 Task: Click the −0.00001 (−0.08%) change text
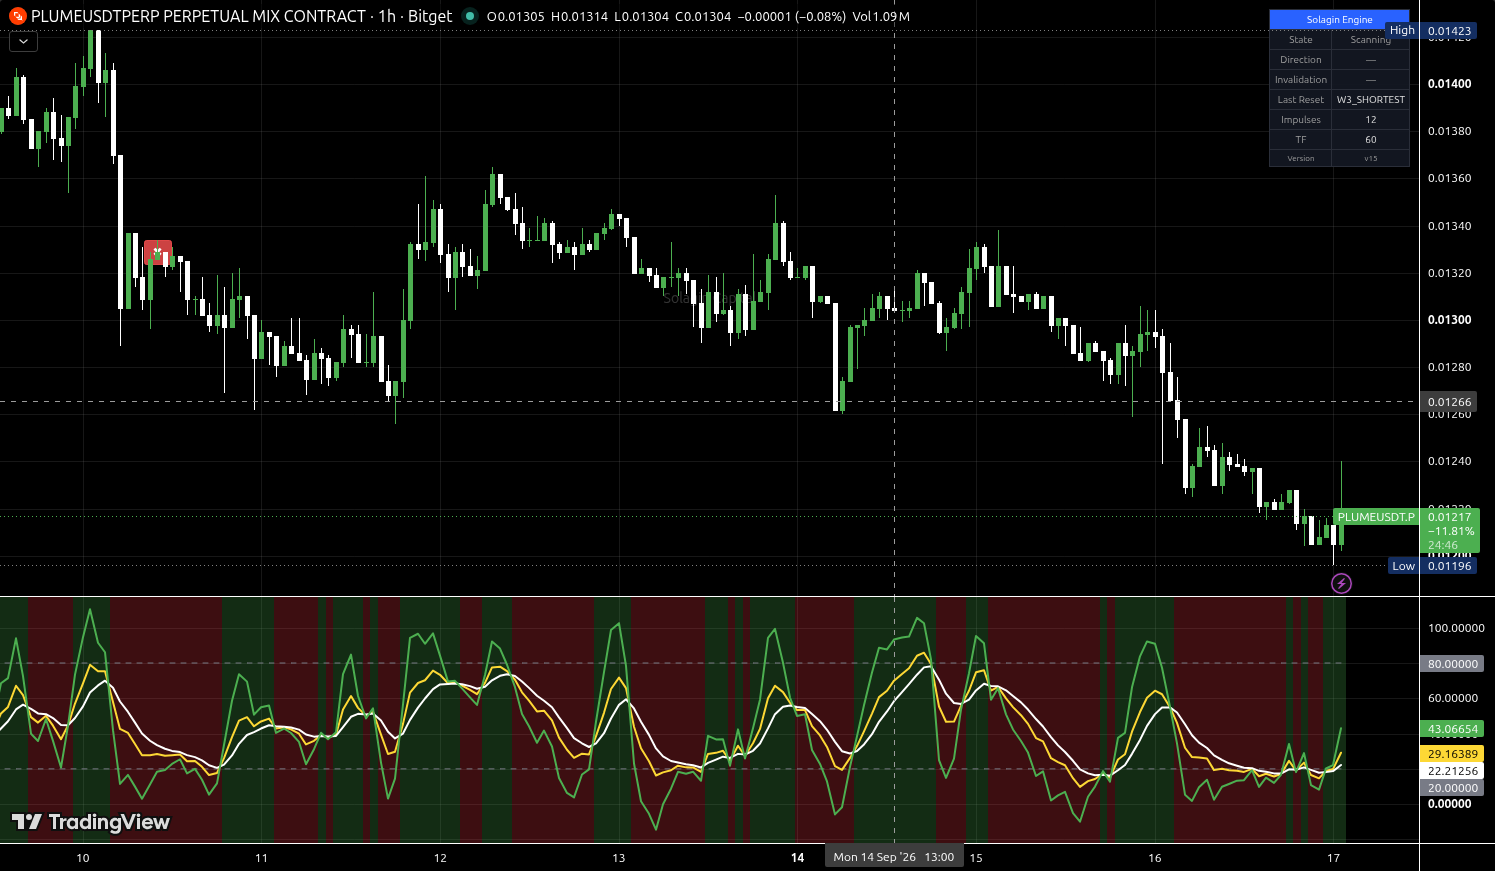pyautogui.click(x=791, y=16)
